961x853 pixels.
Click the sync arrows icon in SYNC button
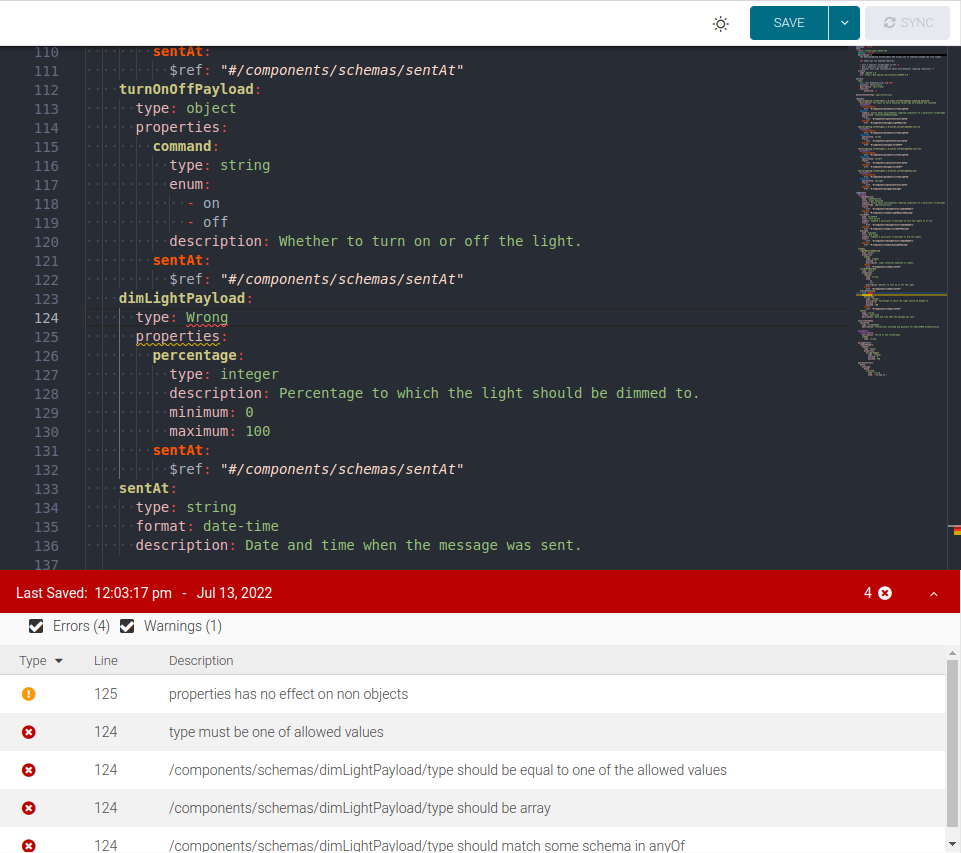(x=885, y=23)
